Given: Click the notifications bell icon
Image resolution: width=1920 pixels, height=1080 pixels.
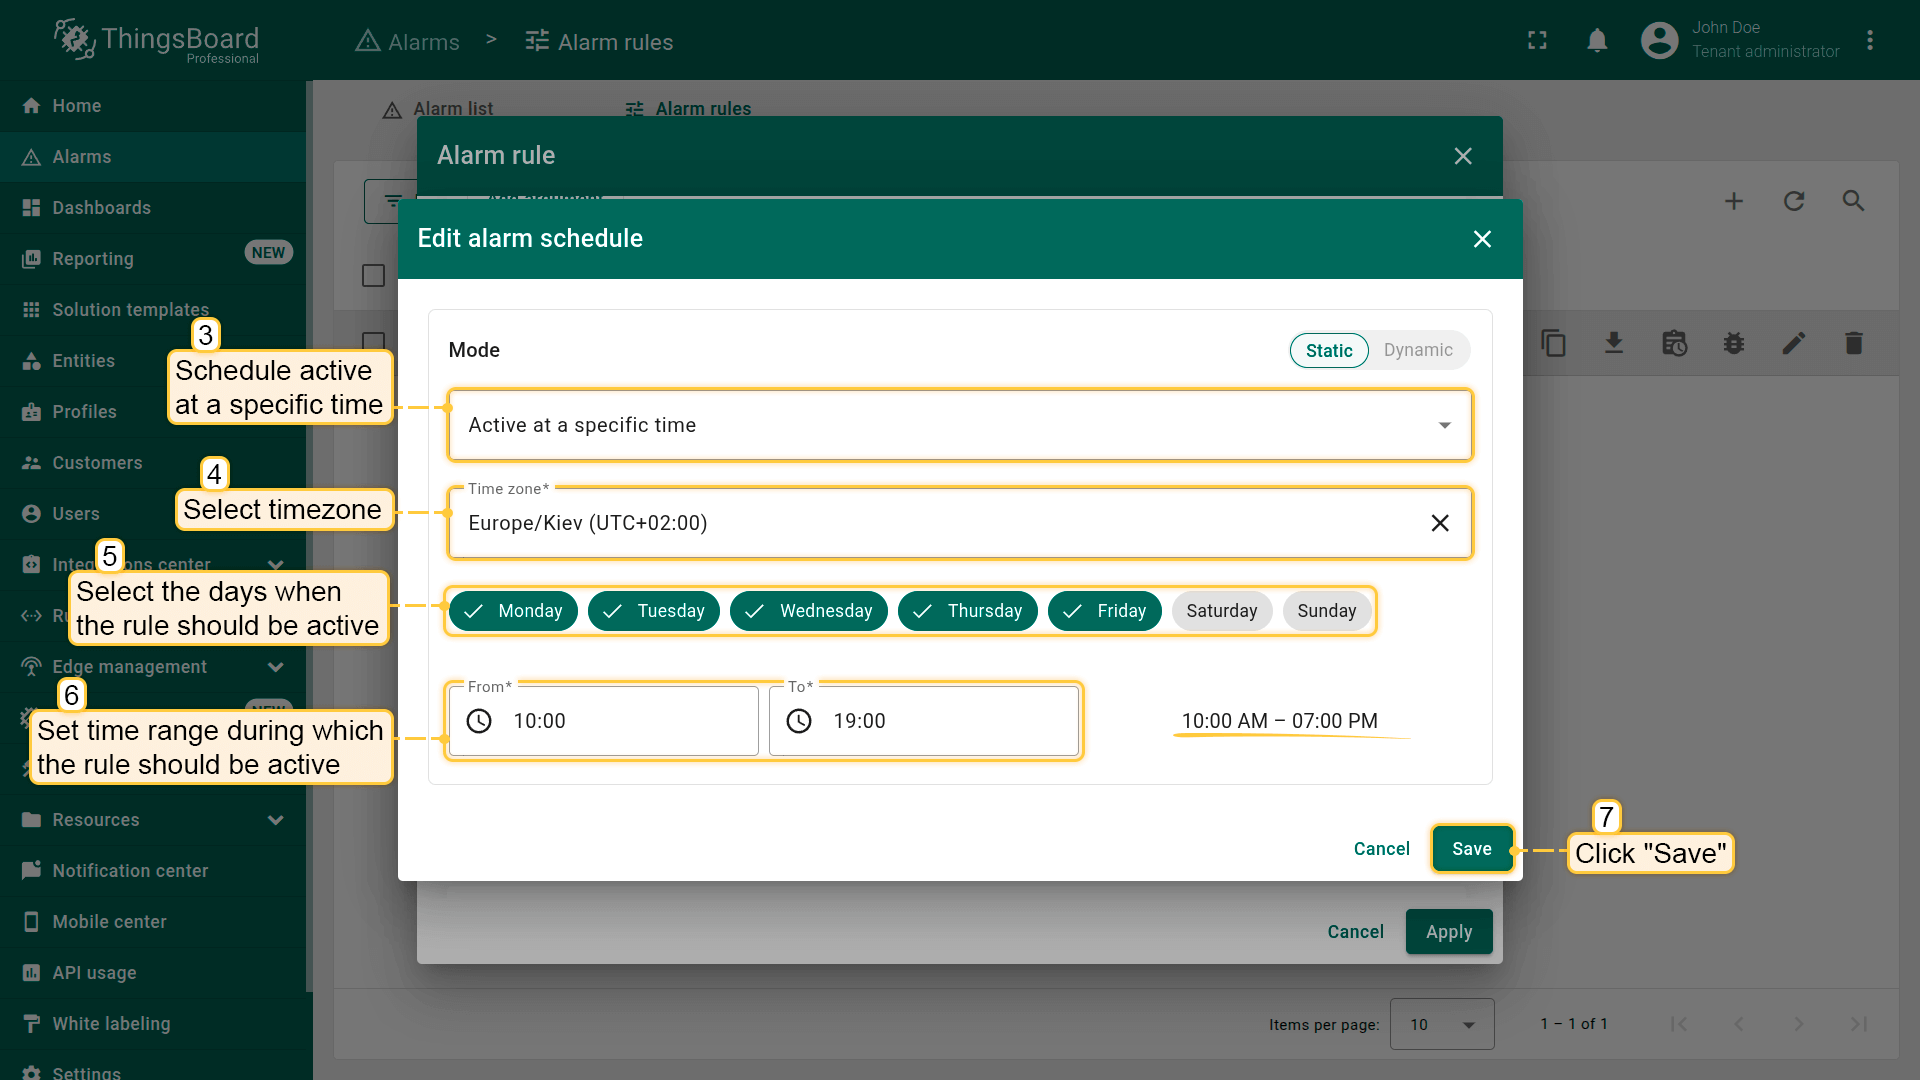Looking at the screenshot, I should tap(1597, 41).
